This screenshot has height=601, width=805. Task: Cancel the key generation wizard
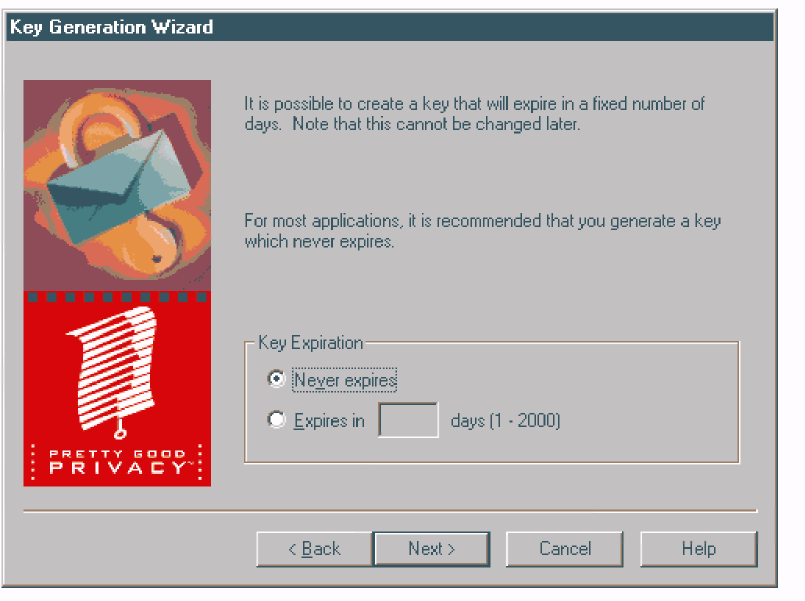(x=565, y=549)
